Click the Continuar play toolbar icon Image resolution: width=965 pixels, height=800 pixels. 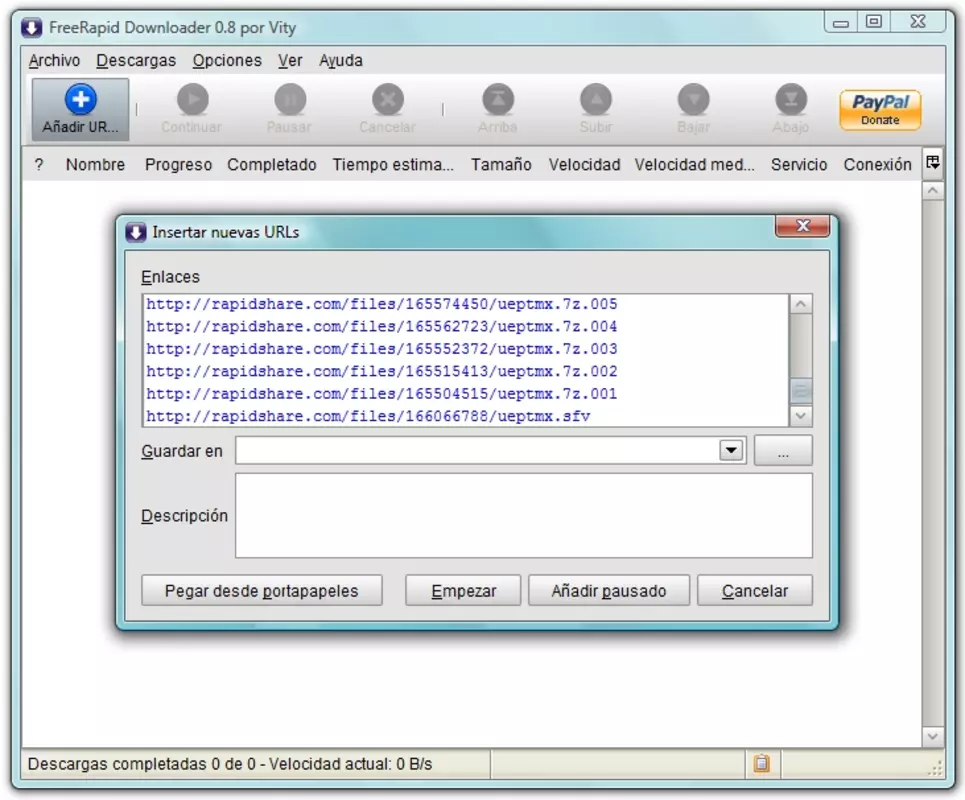click(193, 100)
